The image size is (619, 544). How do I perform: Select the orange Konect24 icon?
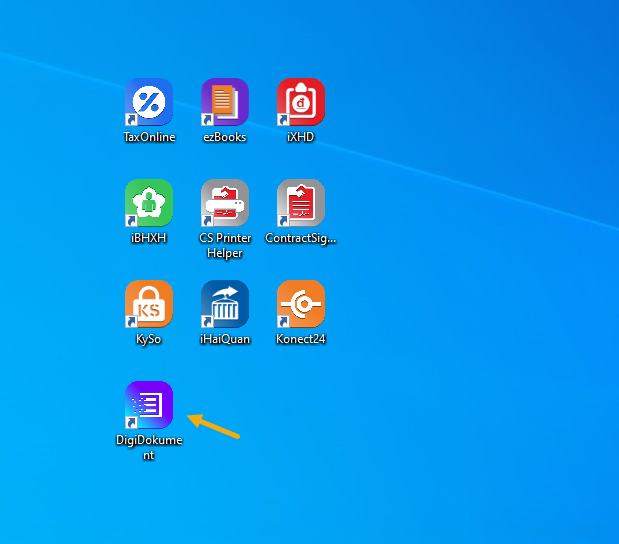point(300,304)
